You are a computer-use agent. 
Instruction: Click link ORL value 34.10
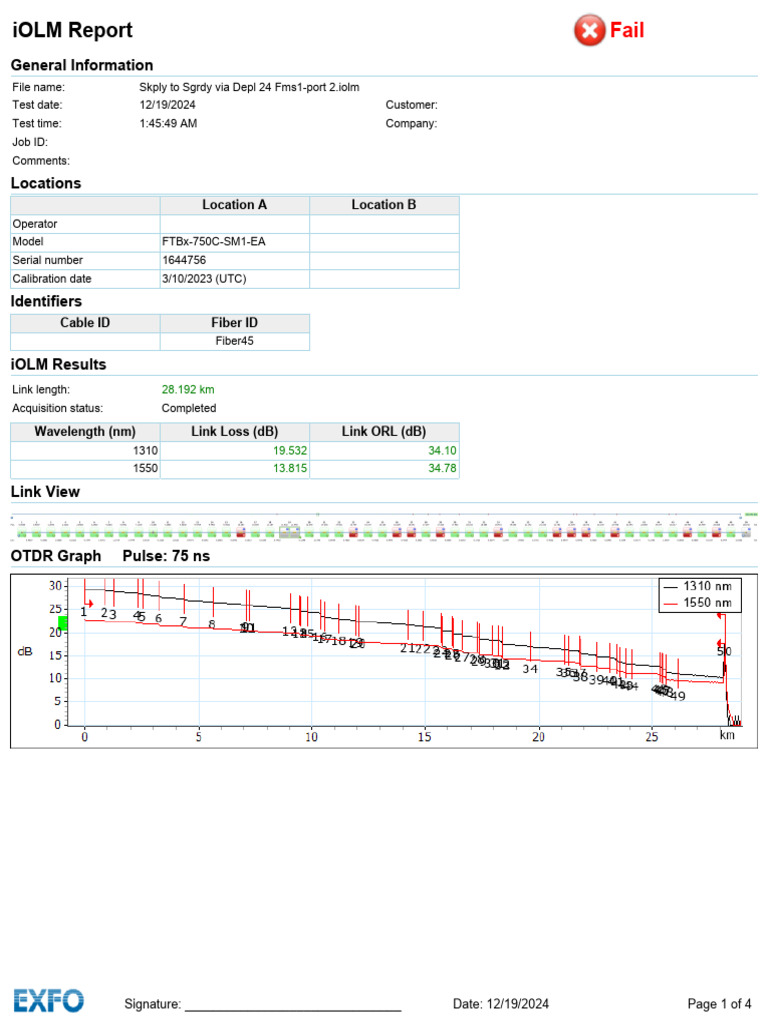click(x=442, y=451)
